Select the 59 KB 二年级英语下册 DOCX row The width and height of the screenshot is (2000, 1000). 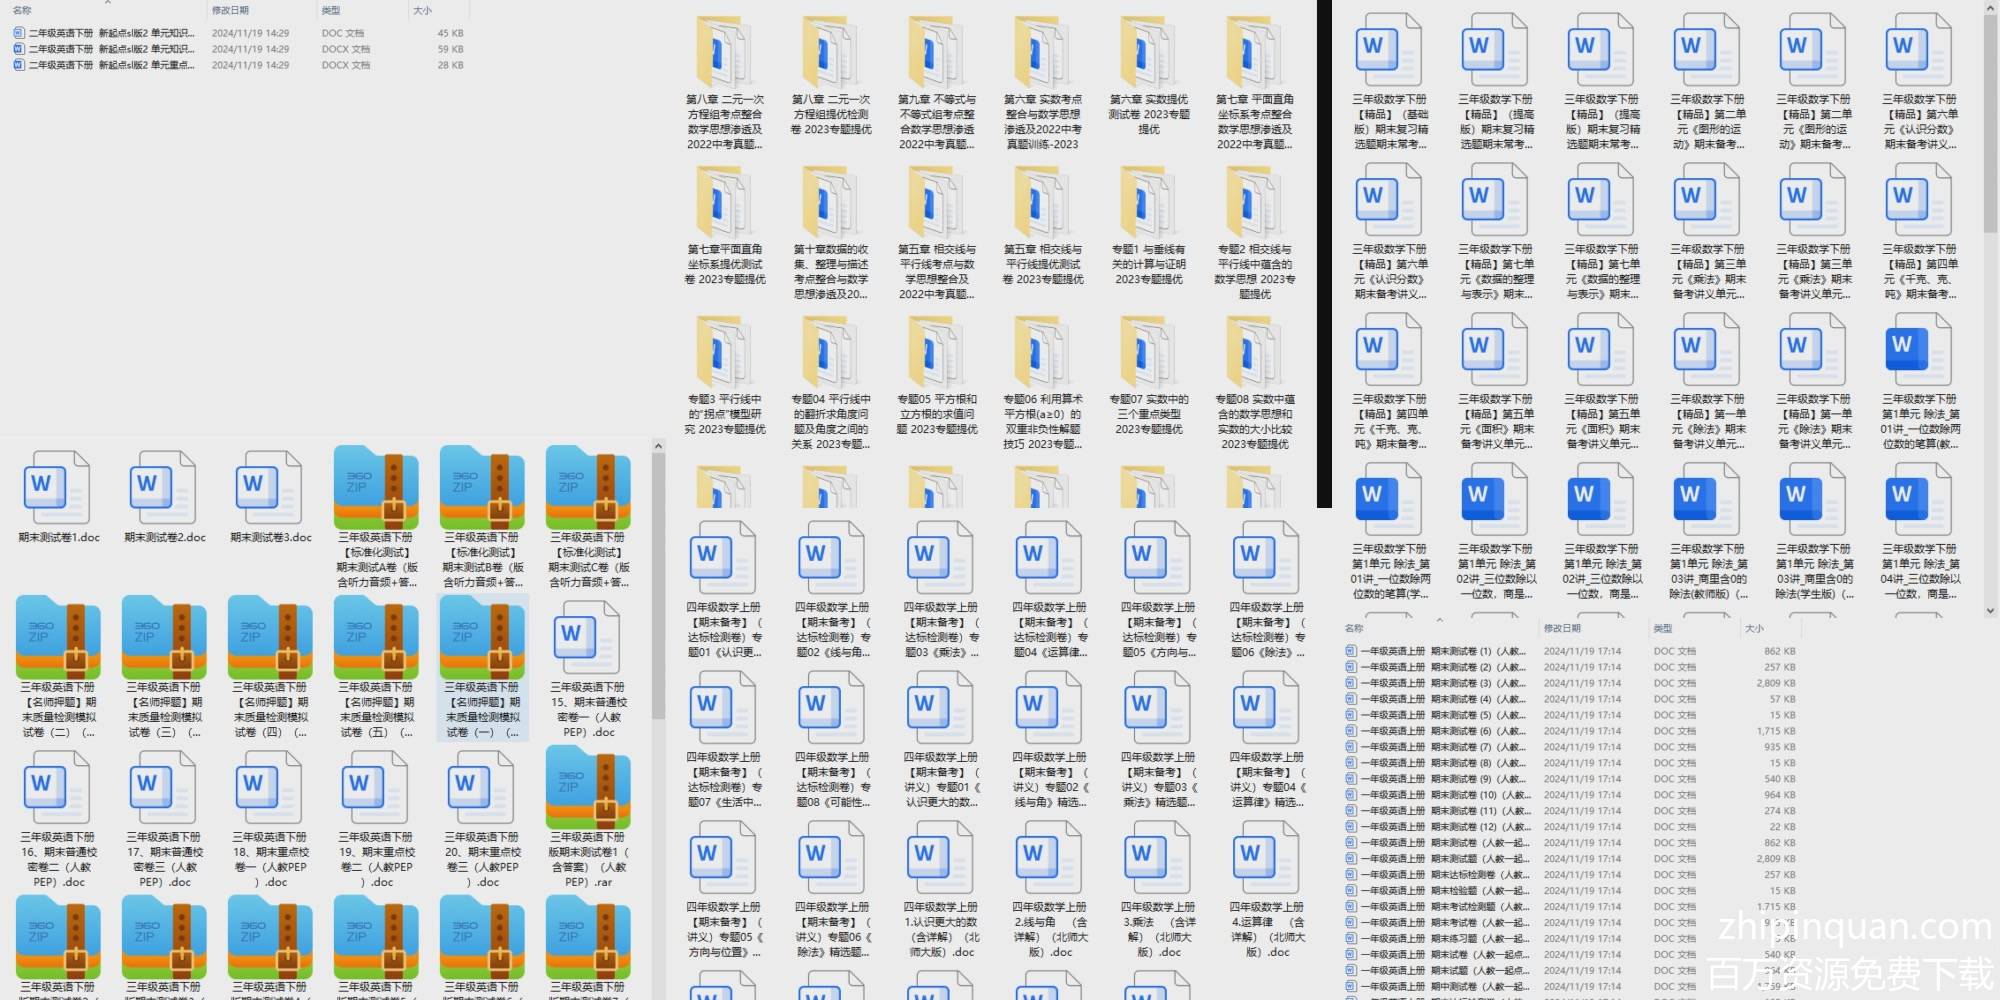coord(110,49)
